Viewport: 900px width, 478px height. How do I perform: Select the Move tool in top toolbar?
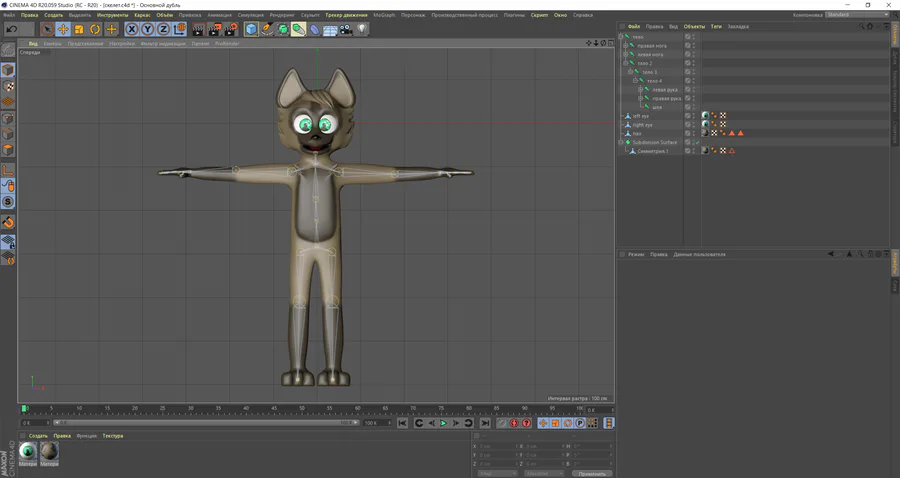(63, 29)
